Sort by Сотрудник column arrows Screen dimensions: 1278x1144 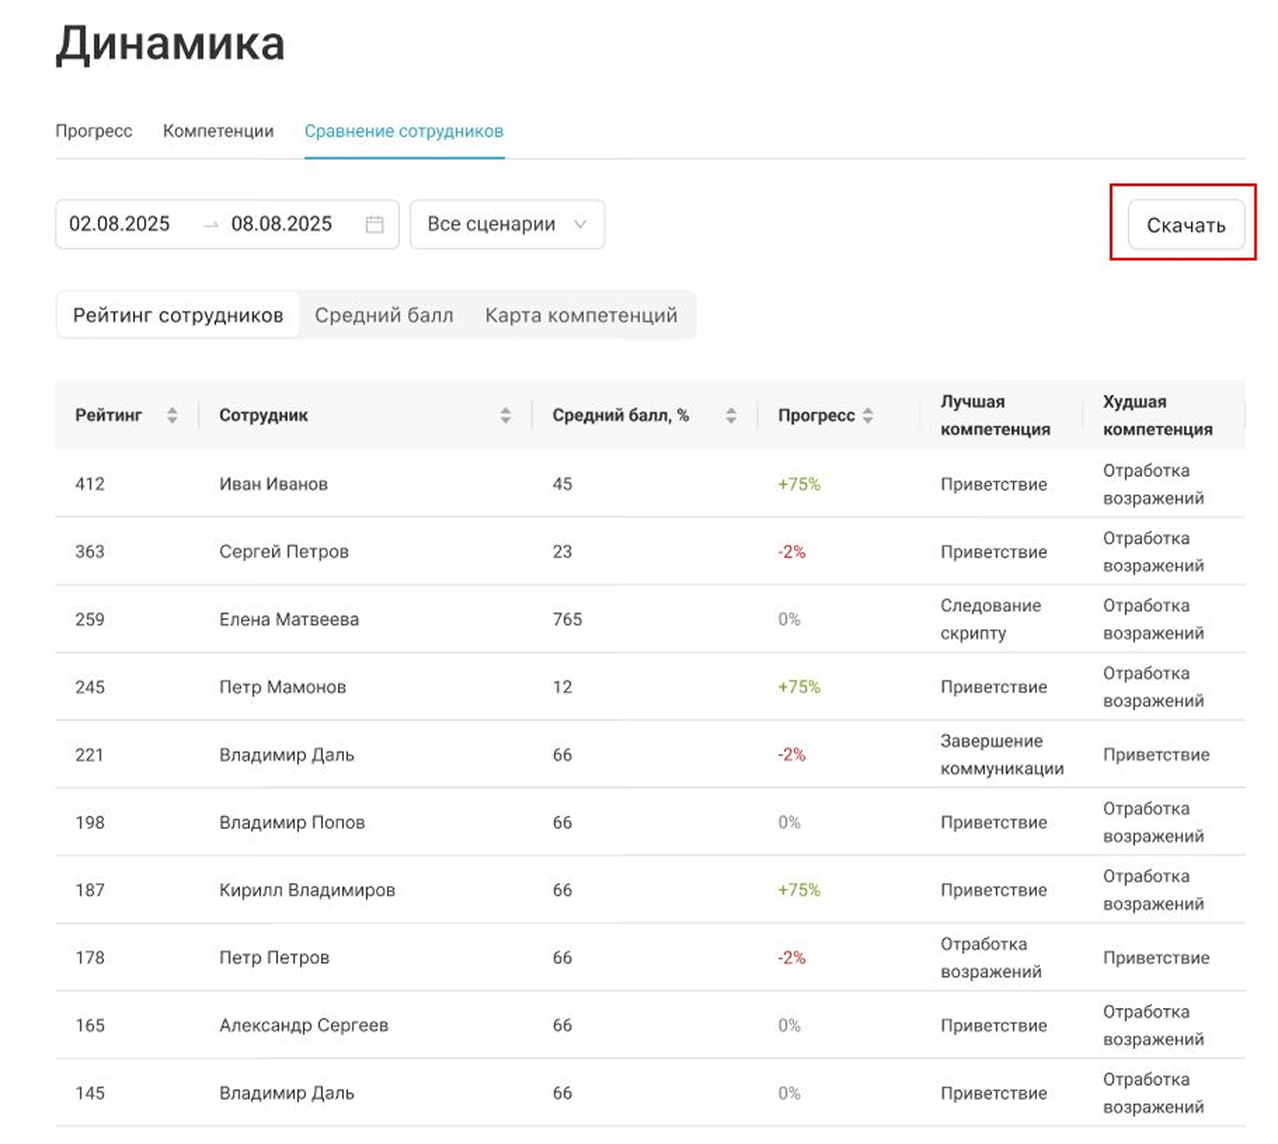click(505, 415)
